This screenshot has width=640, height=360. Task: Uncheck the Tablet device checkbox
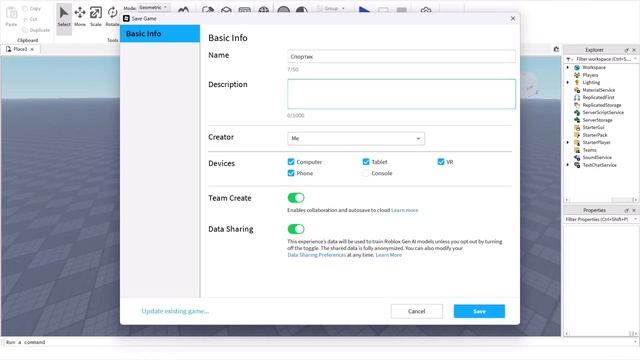pyautogui.click(x=366, y=162)
